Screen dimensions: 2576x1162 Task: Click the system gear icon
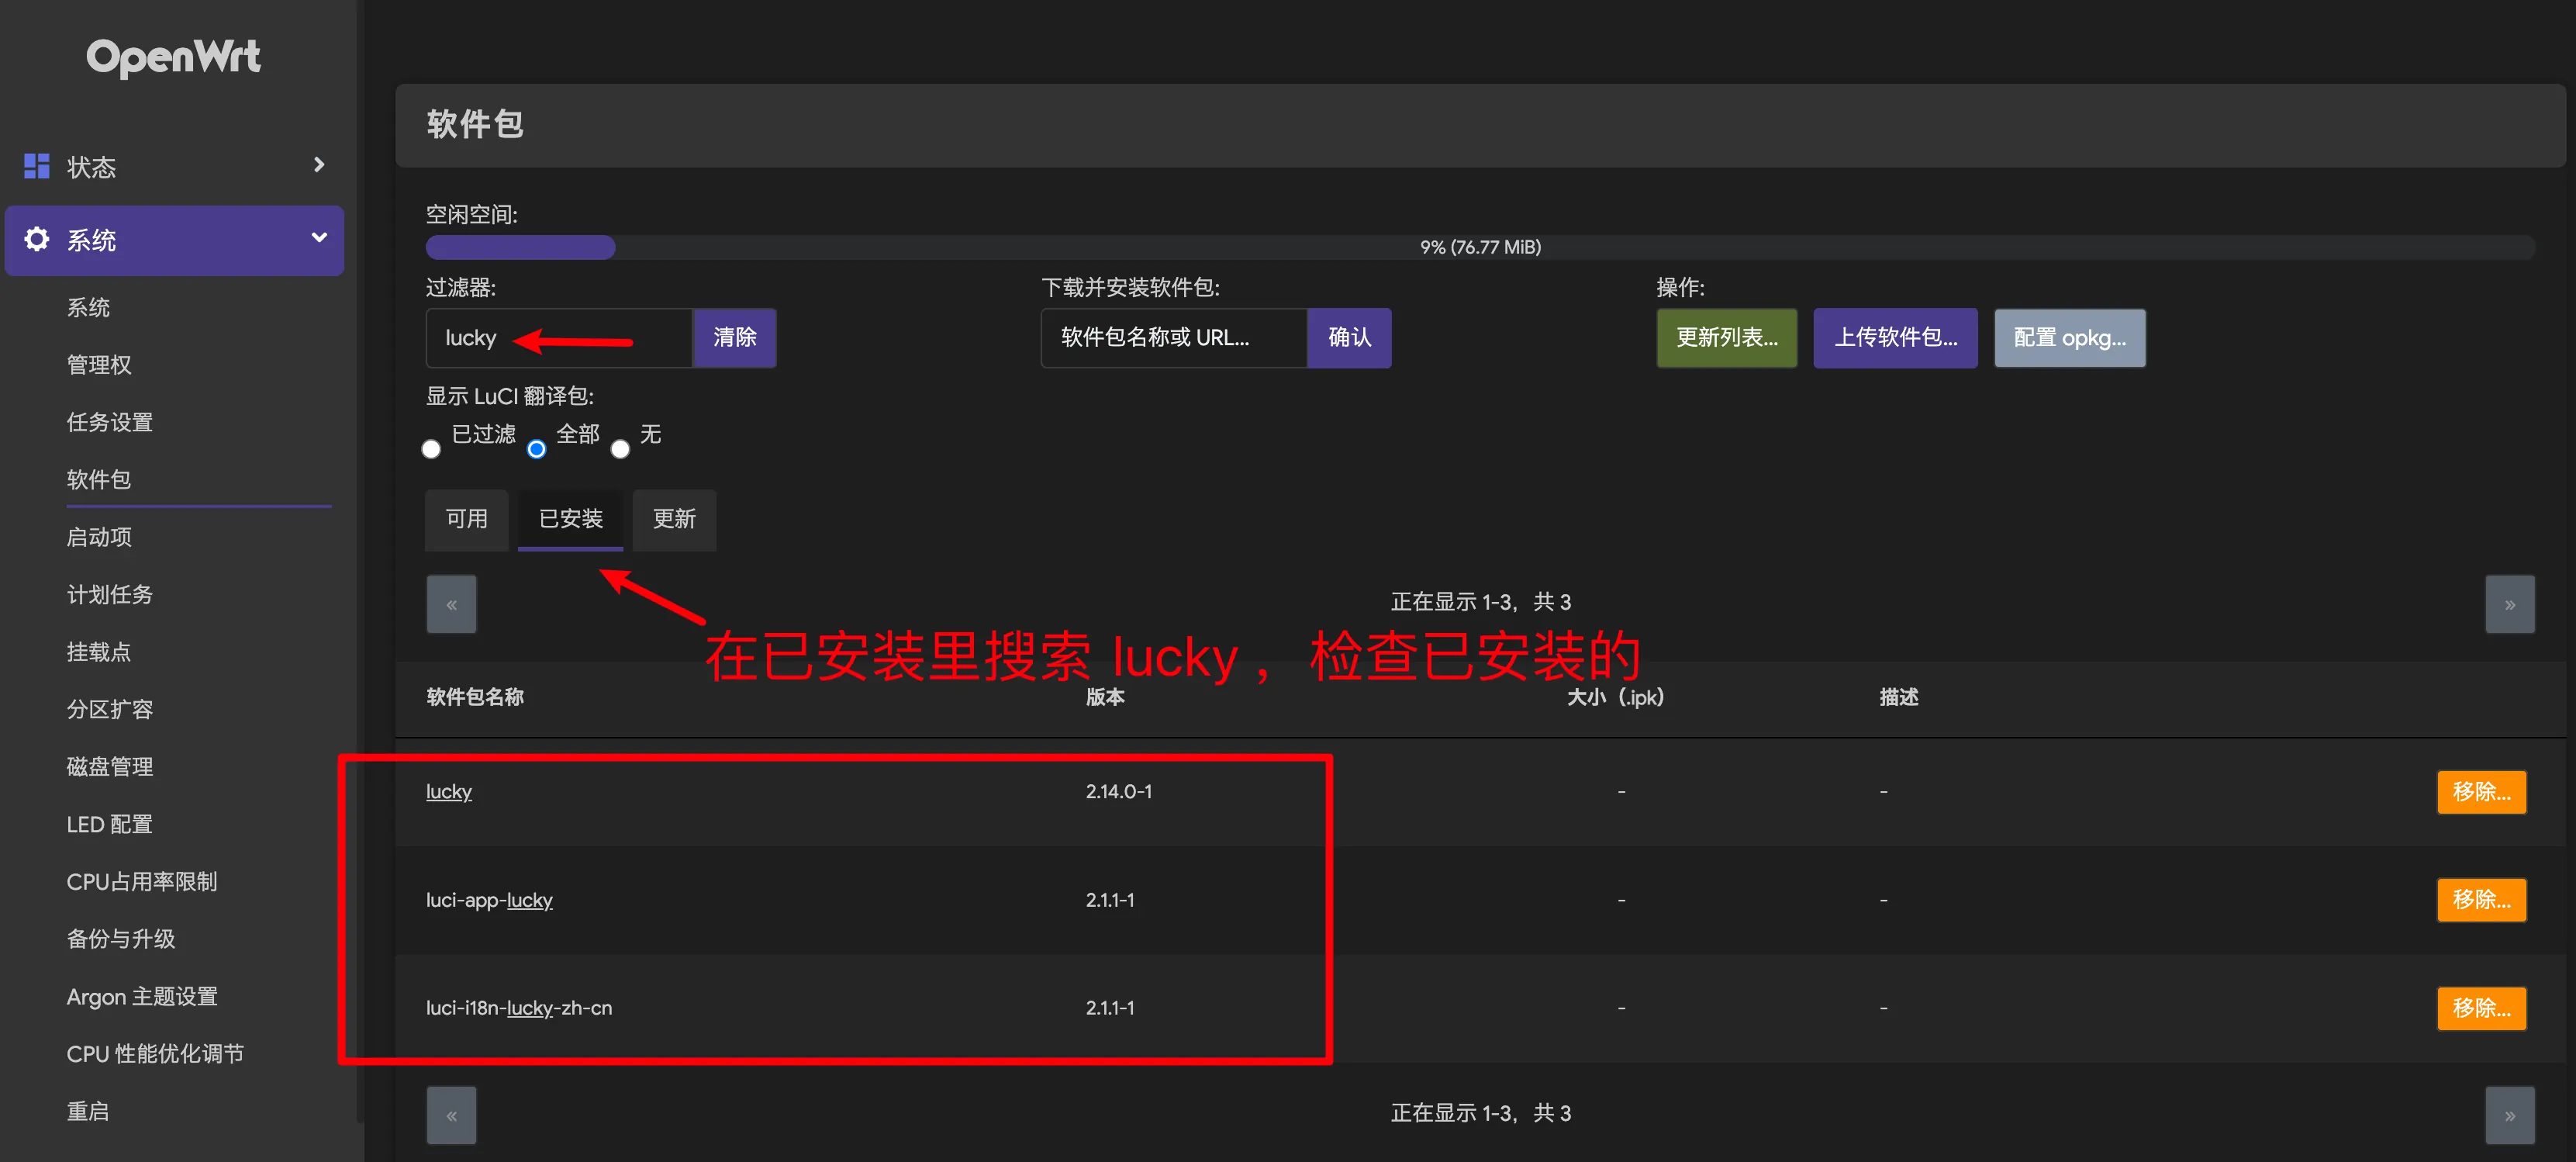pyautogui.click(x=37, y=239)
